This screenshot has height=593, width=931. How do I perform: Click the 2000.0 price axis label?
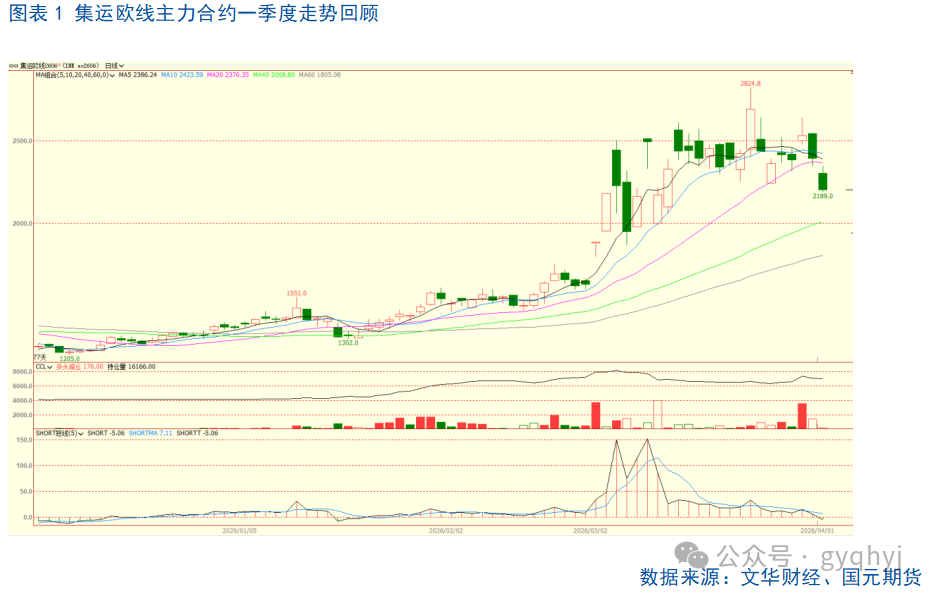coord(22,224)
